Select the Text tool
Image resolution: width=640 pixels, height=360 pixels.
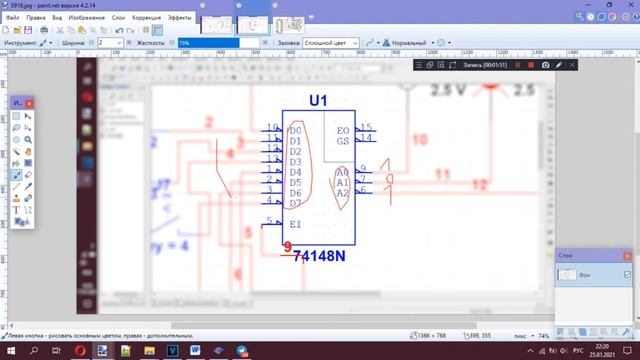point(16,210)
